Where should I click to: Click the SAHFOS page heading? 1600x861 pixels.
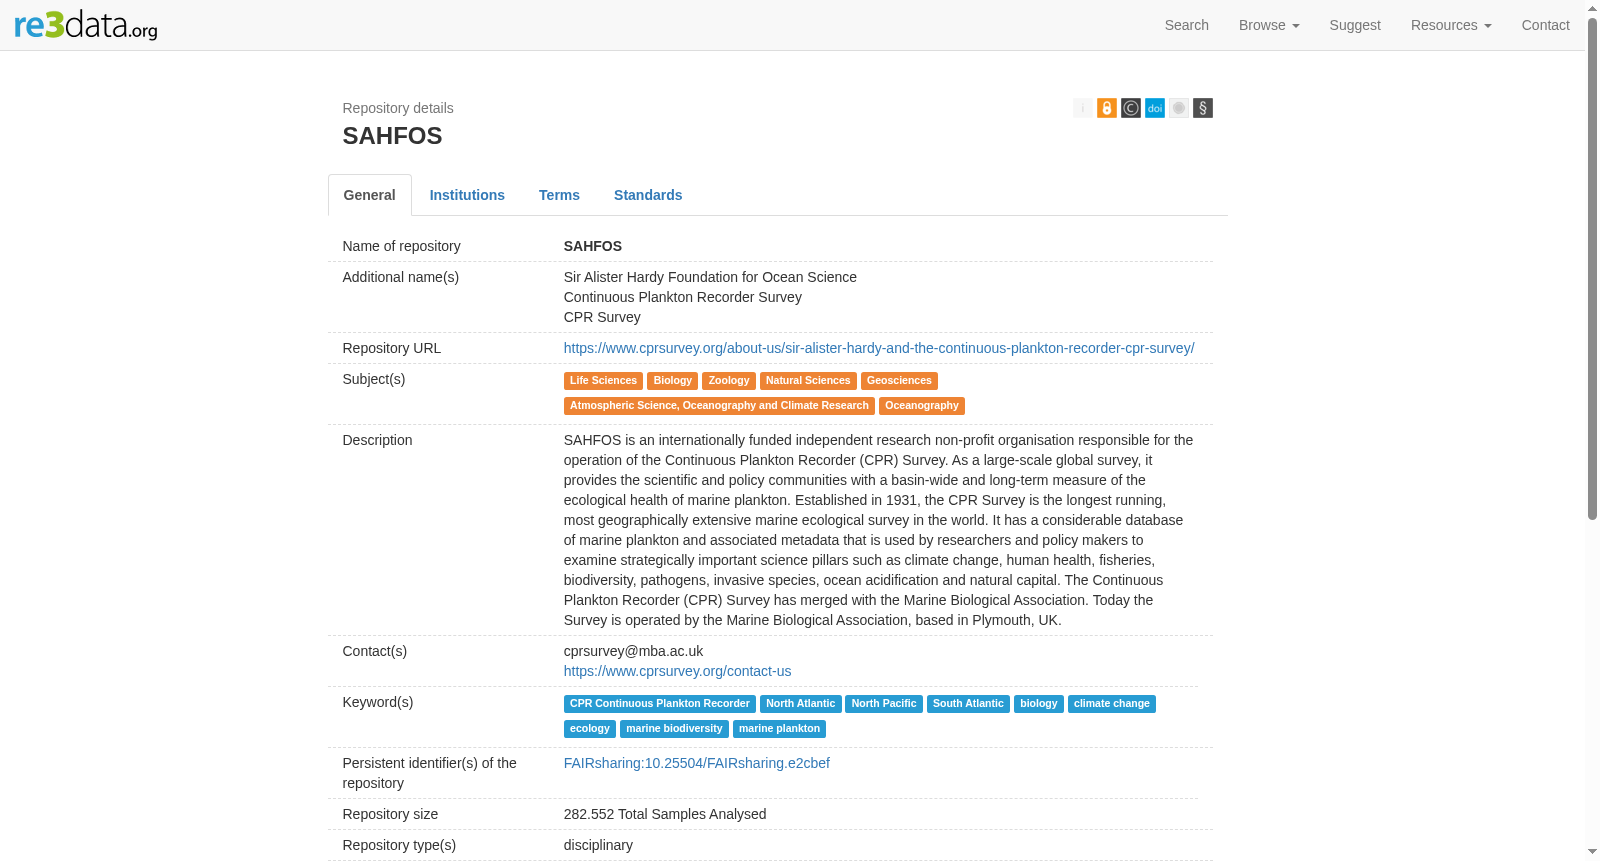click(392, 136)
